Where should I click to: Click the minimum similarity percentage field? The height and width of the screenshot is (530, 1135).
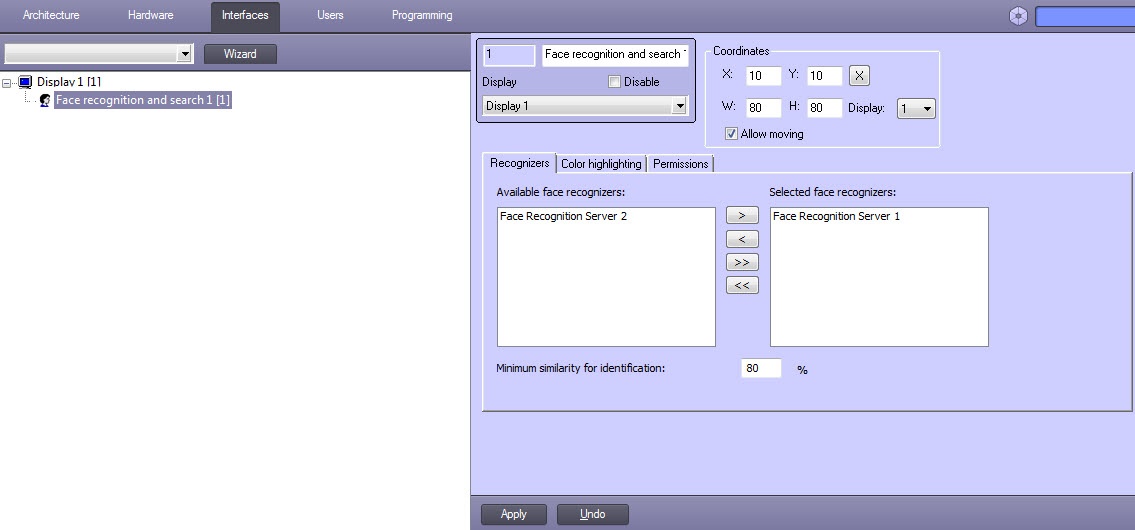(761, 368)
